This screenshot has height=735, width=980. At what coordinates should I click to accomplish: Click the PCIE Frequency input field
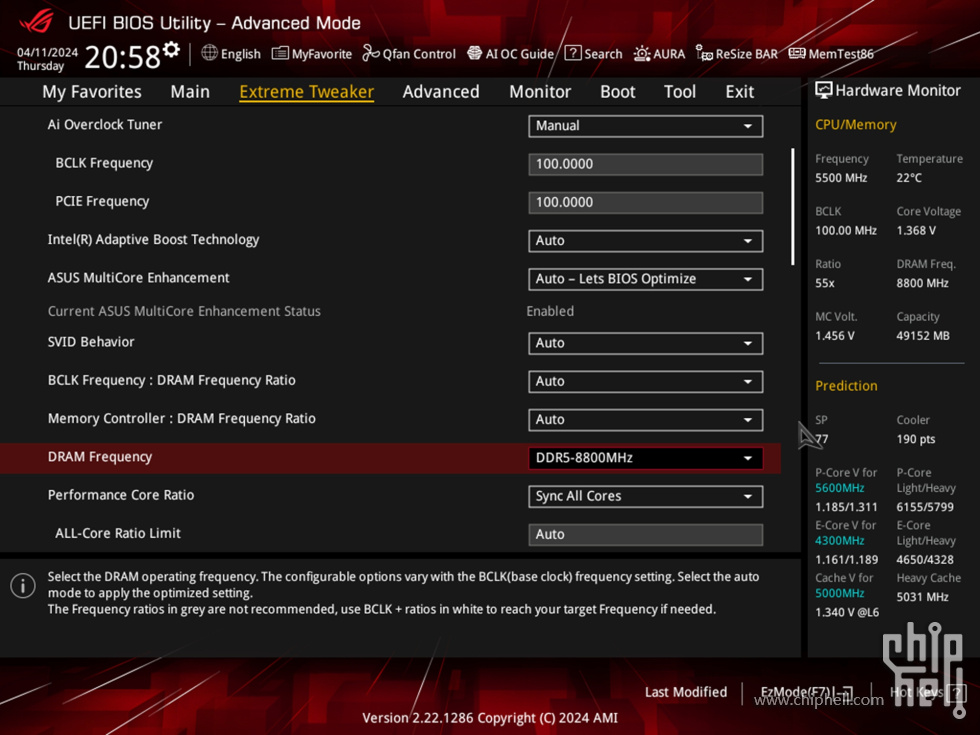coord(645,202)
